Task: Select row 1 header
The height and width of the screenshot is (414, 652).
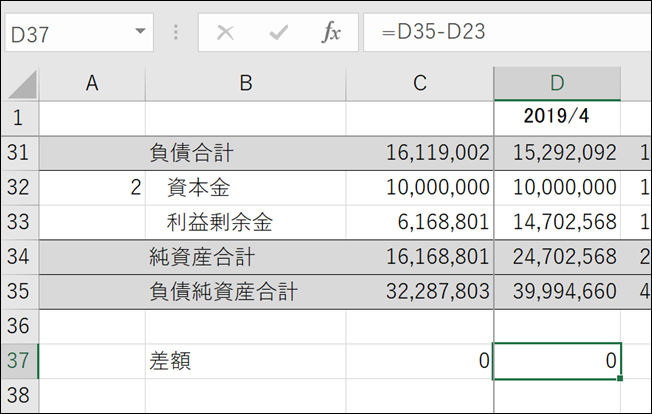Action: (x=20, y=118)
